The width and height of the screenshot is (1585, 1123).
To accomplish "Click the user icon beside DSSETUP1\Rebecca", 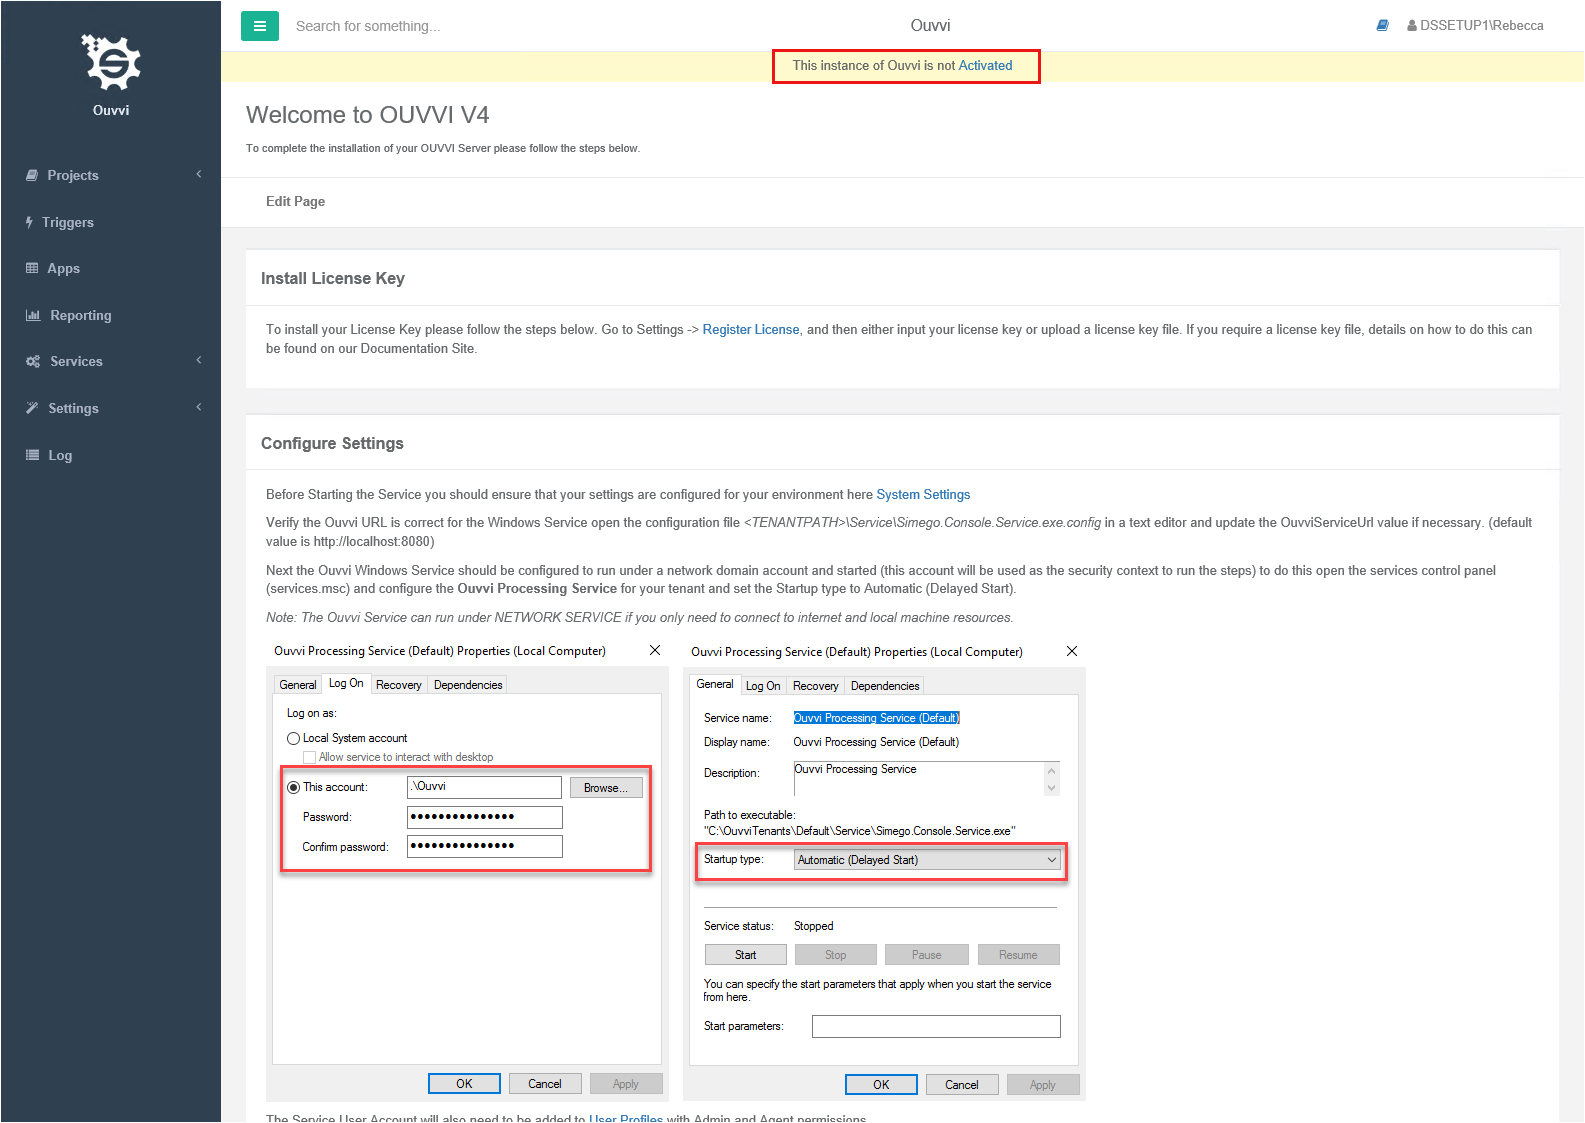I will pos(1412,26).
